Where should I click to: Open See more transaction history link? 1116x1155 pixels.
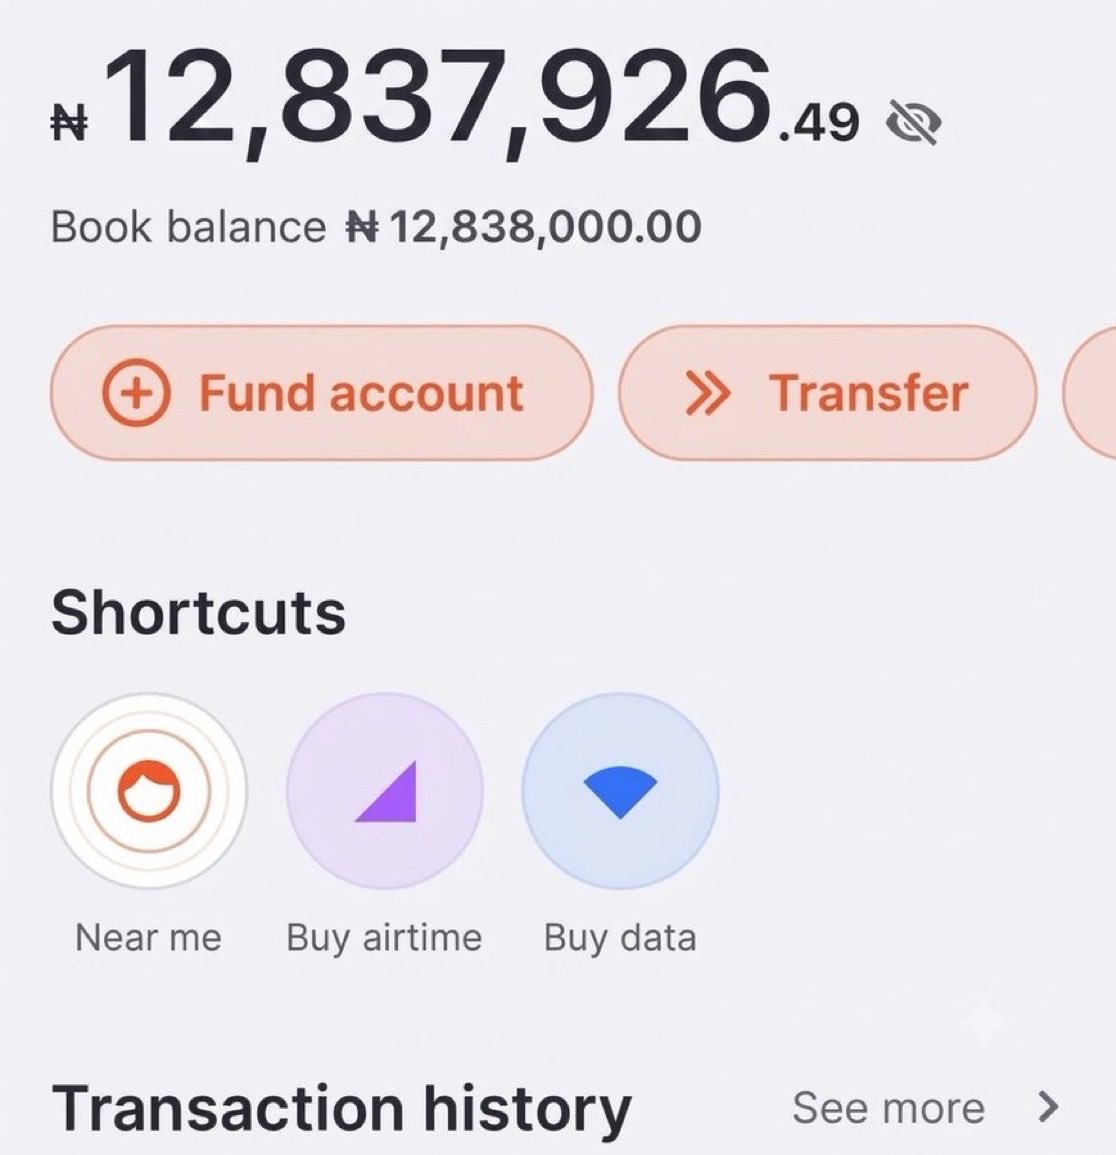click(888, 1107)
